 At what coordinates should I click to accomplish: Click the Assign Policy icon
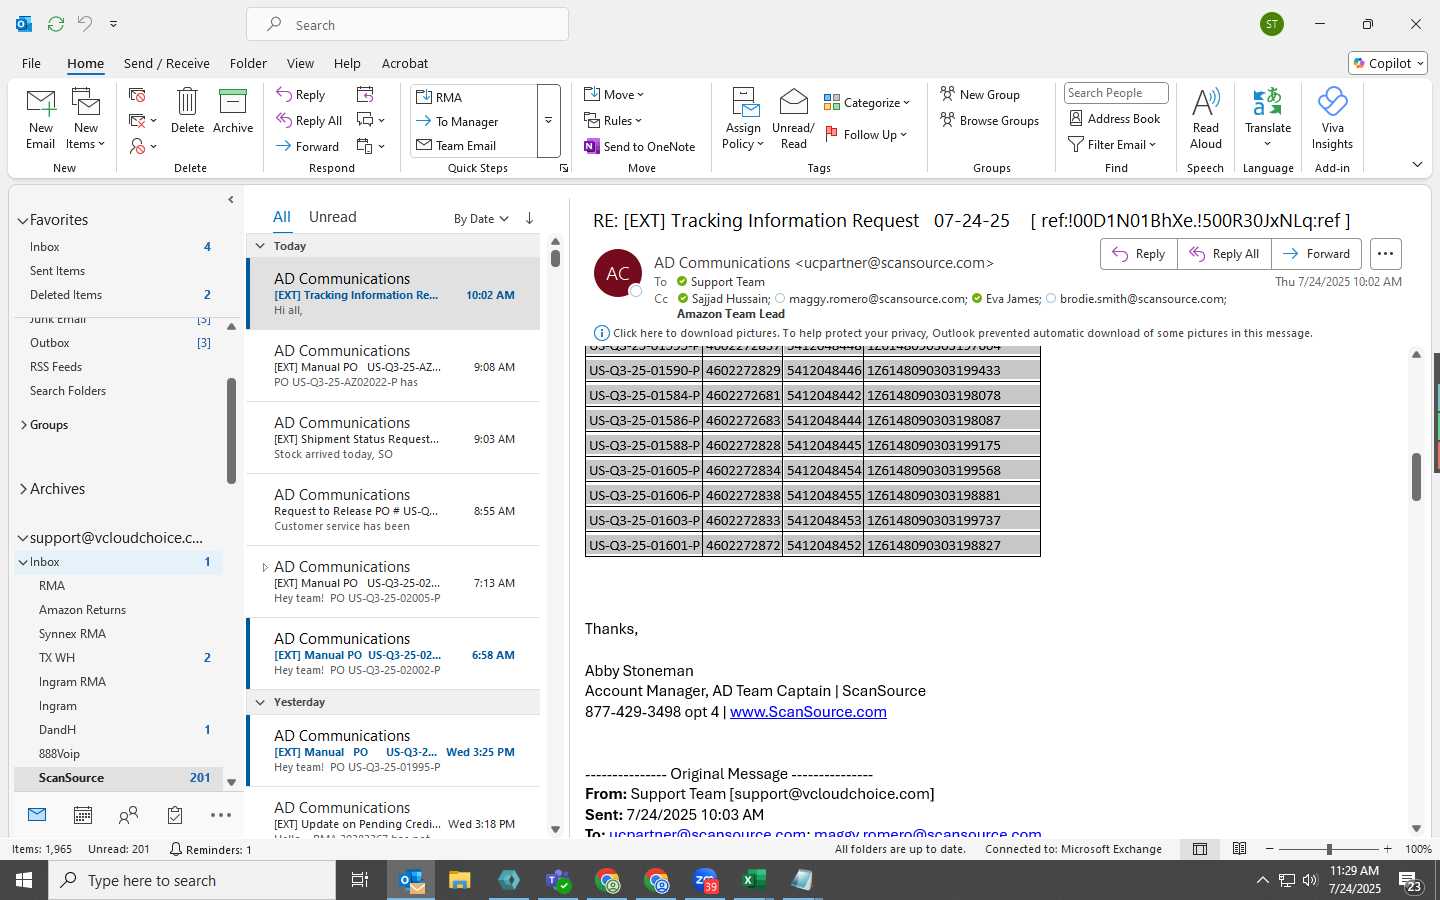[x=744, y=102]
